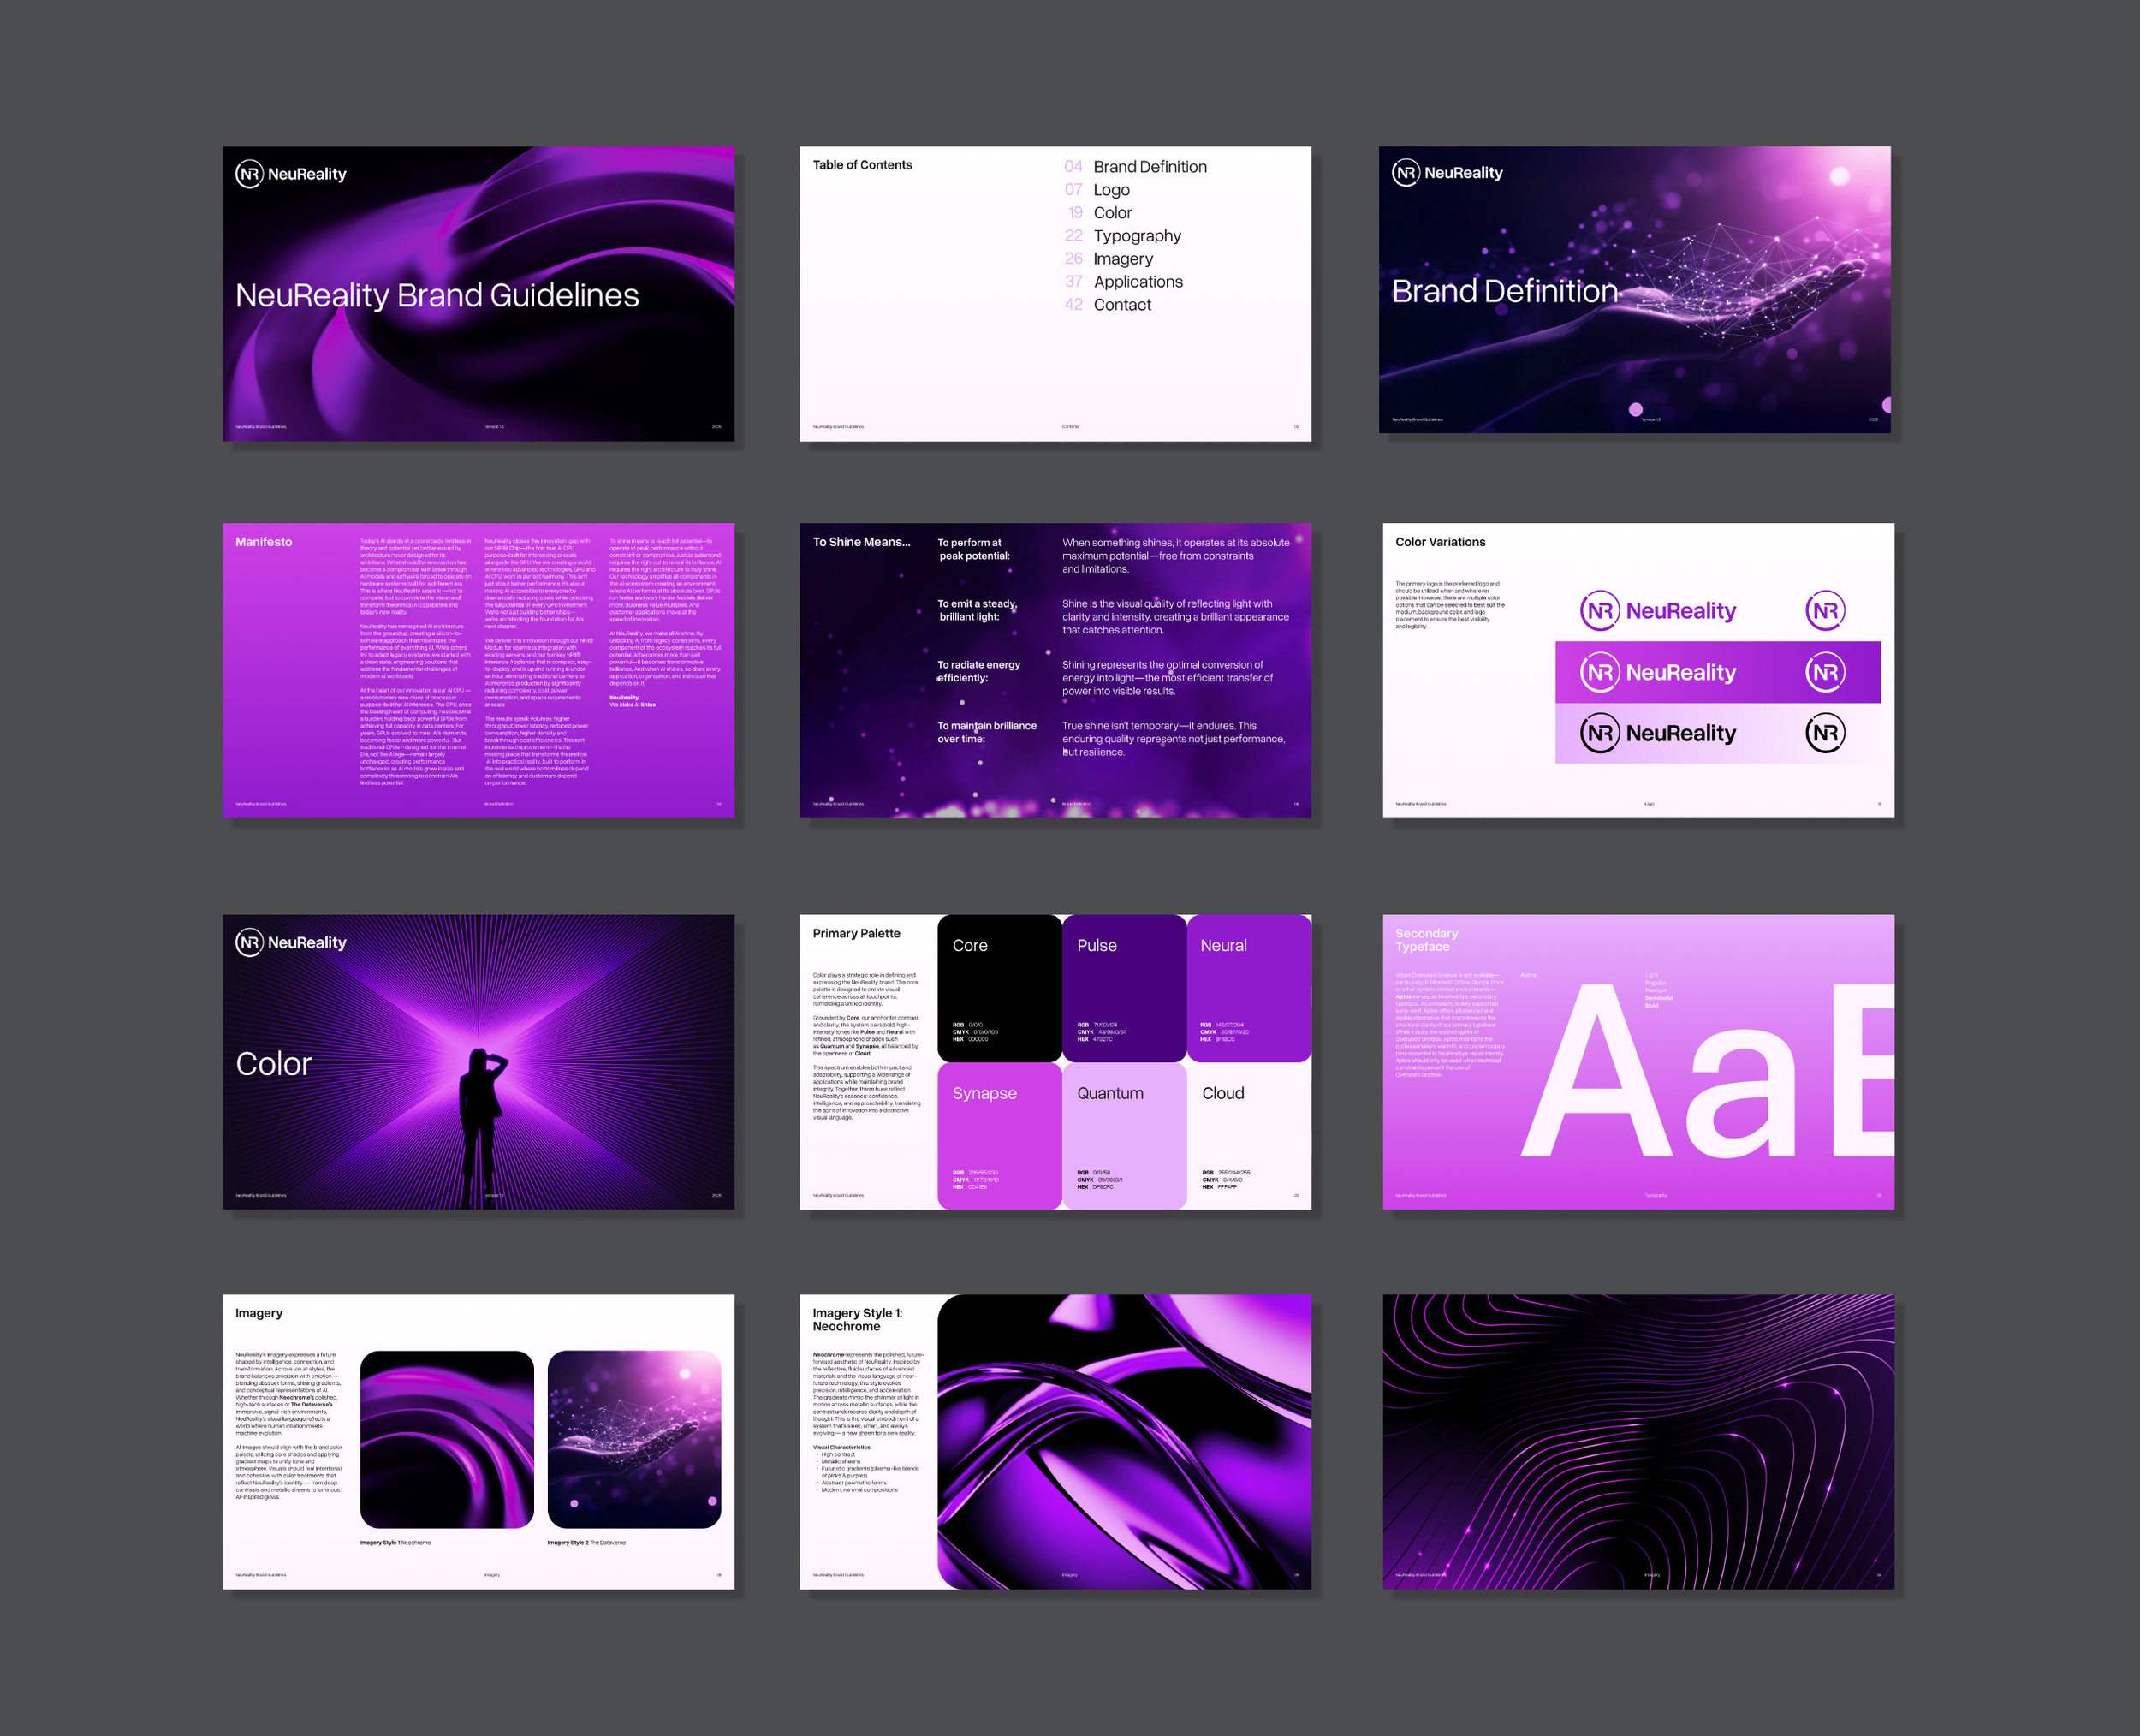Image resolution: width=2140 pixels, height=1736 pixels.
Task: Select the Core black color swatch
Action: tap(999, 988)
